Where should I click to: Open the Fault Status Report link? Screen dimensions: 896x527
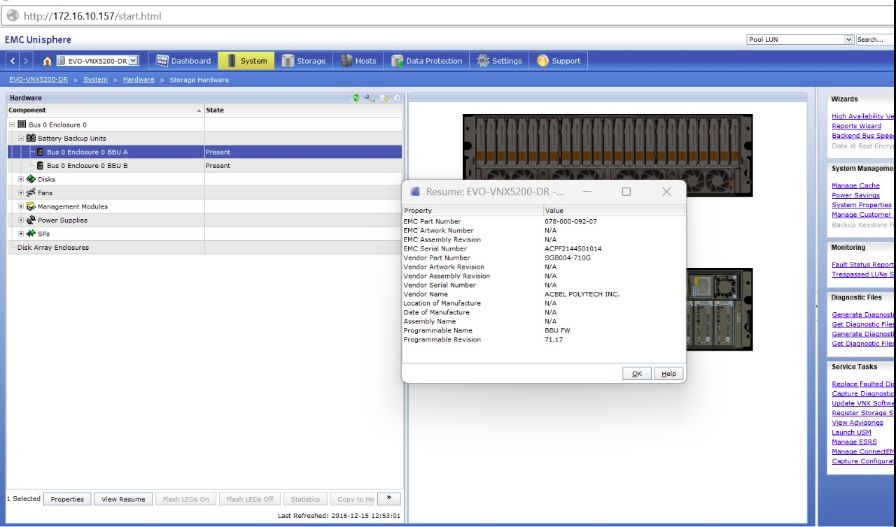(862, 264)
